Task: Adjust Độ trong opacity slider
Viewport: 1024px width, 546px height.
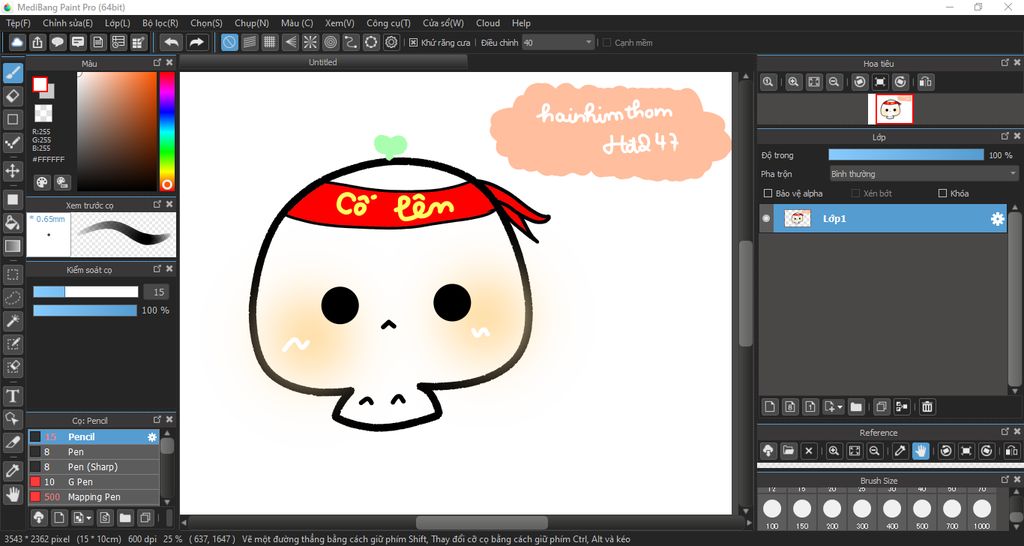Action: (x=906, y=155)
